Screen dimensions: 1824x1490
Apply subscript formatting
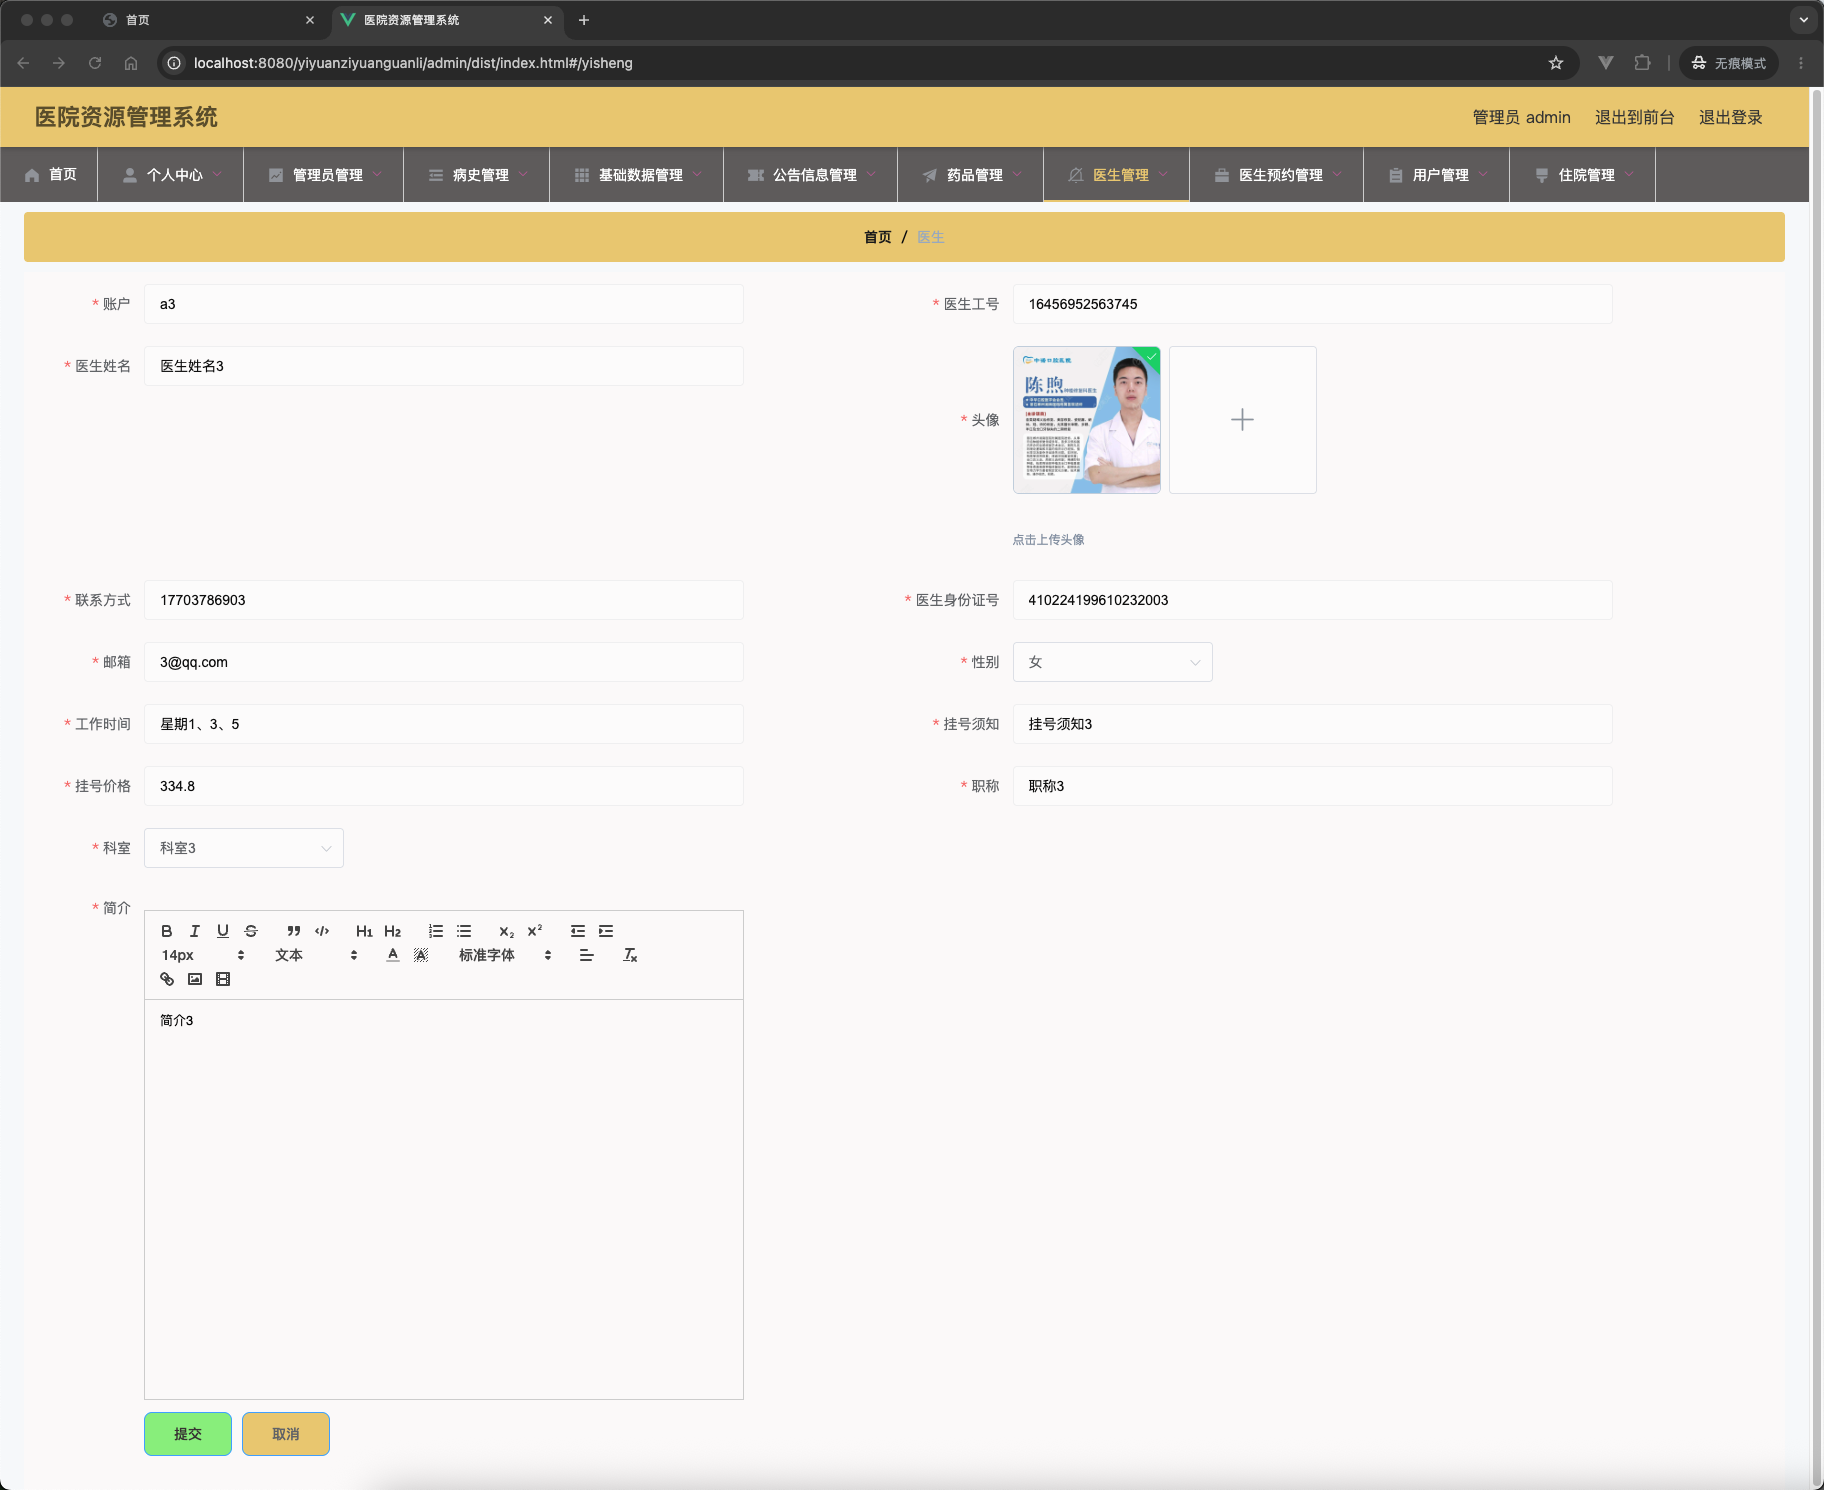point(507,931)
